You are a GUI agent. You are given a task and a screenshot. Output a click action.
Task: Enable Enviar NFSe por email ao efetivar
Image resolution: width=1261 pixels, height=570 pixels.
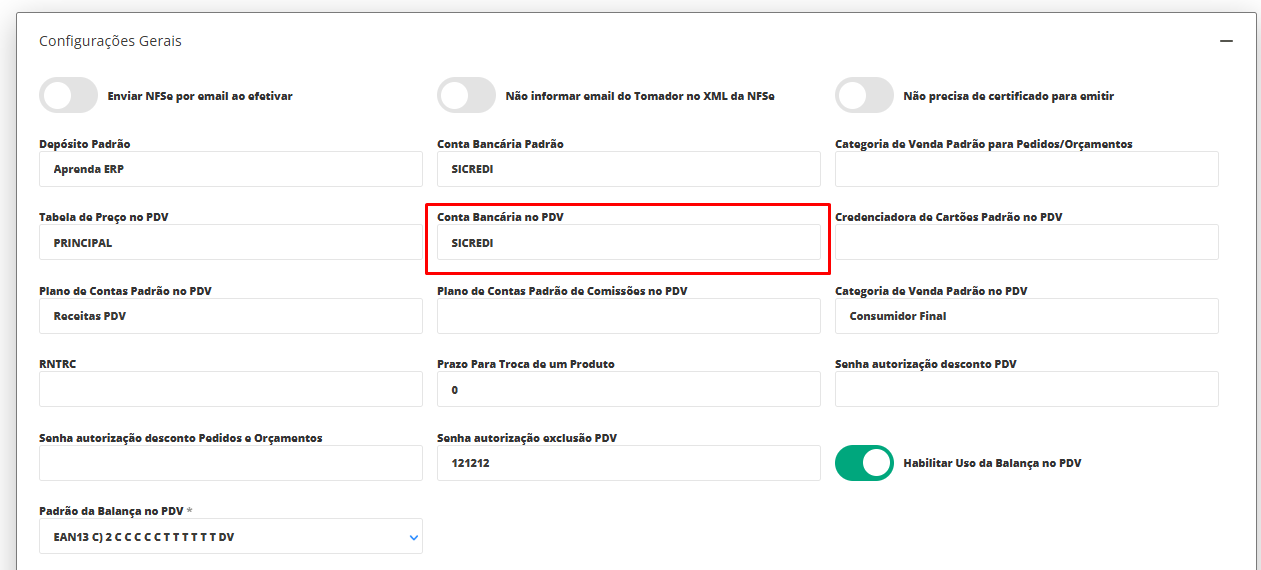coord(68,96)
